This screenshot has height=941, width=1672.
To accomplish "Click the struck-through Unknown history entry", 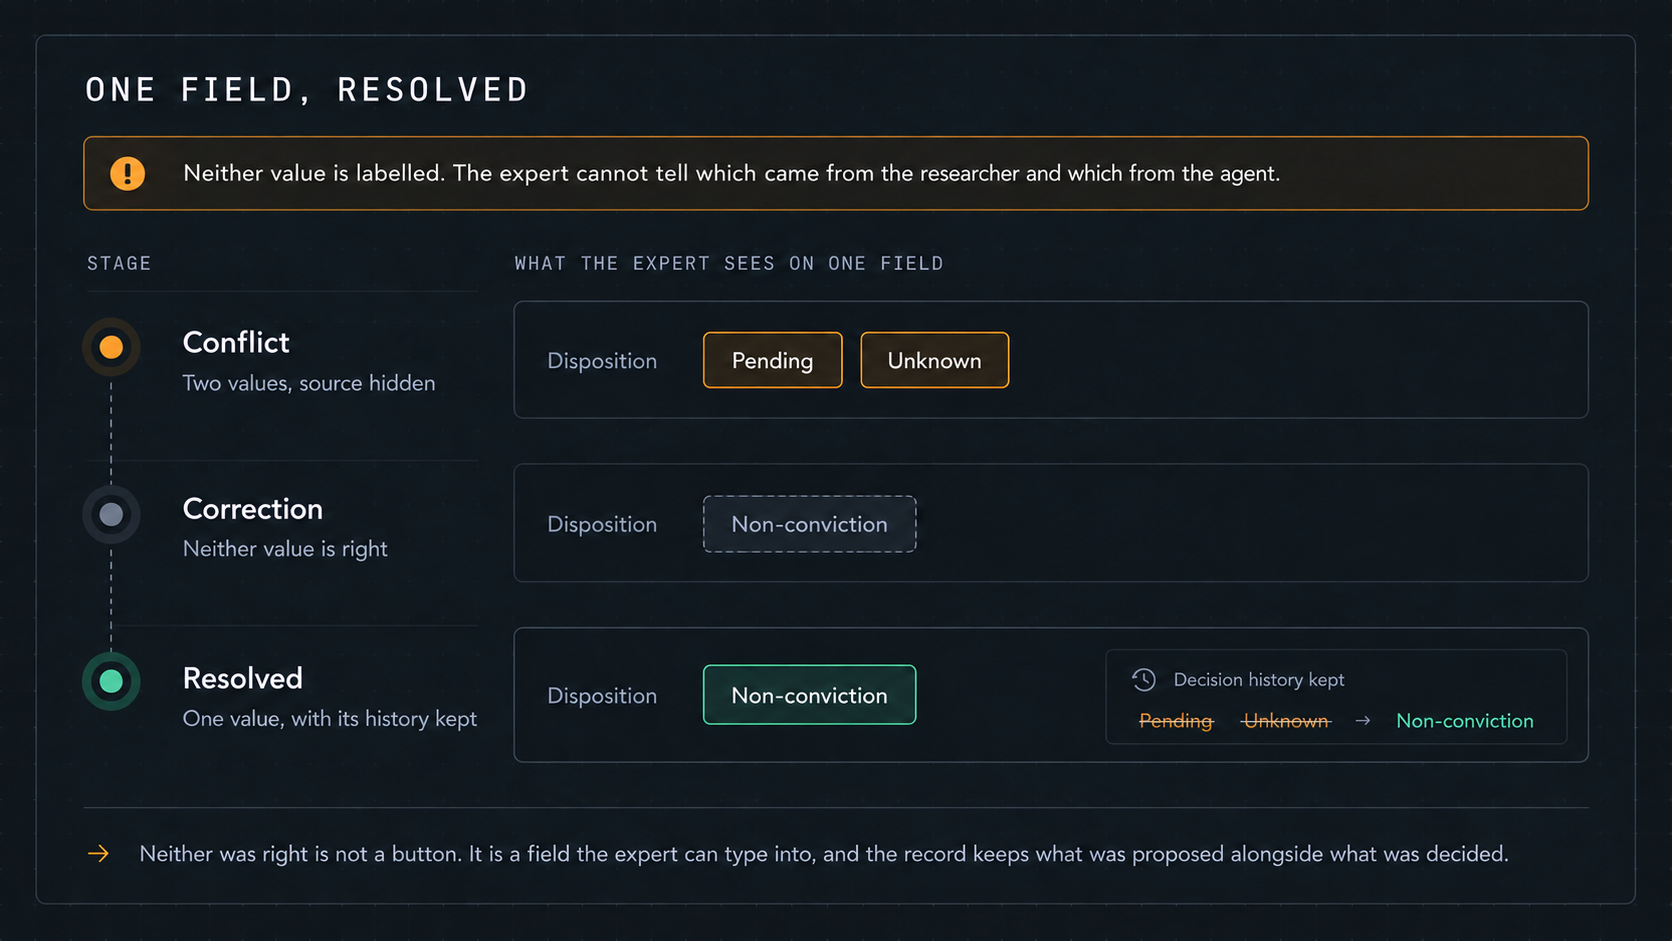I will pos(1286,721).
